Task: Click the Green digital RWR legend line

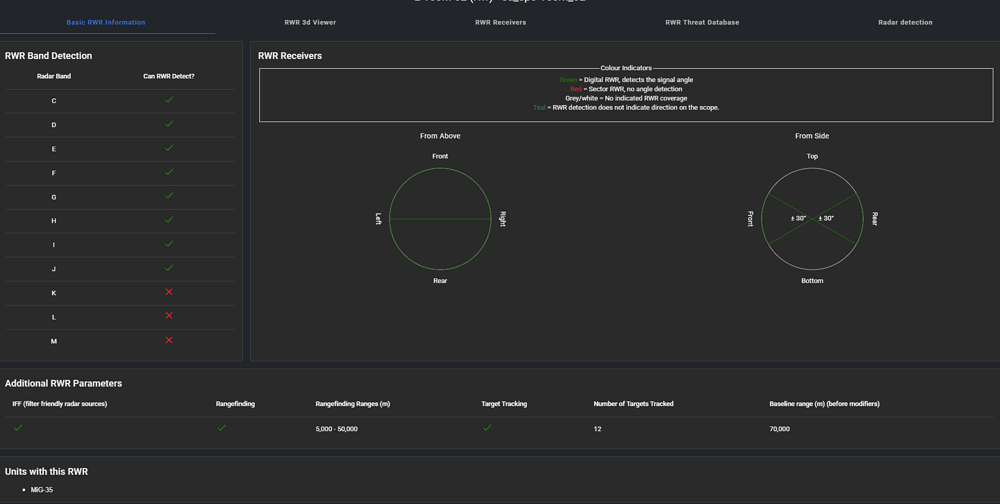Action: [626, 80]
